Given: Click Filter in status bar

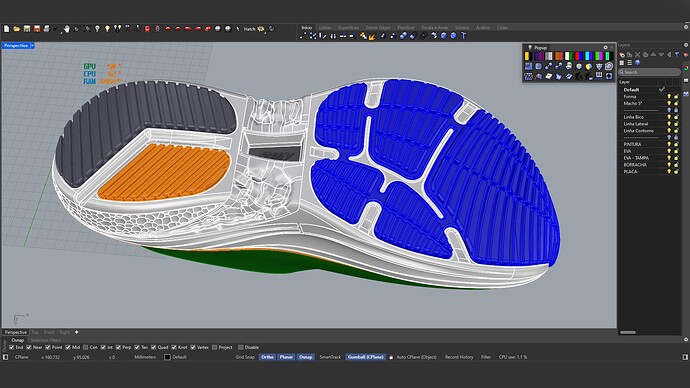Looking at the screenshot, I should 486,357.
